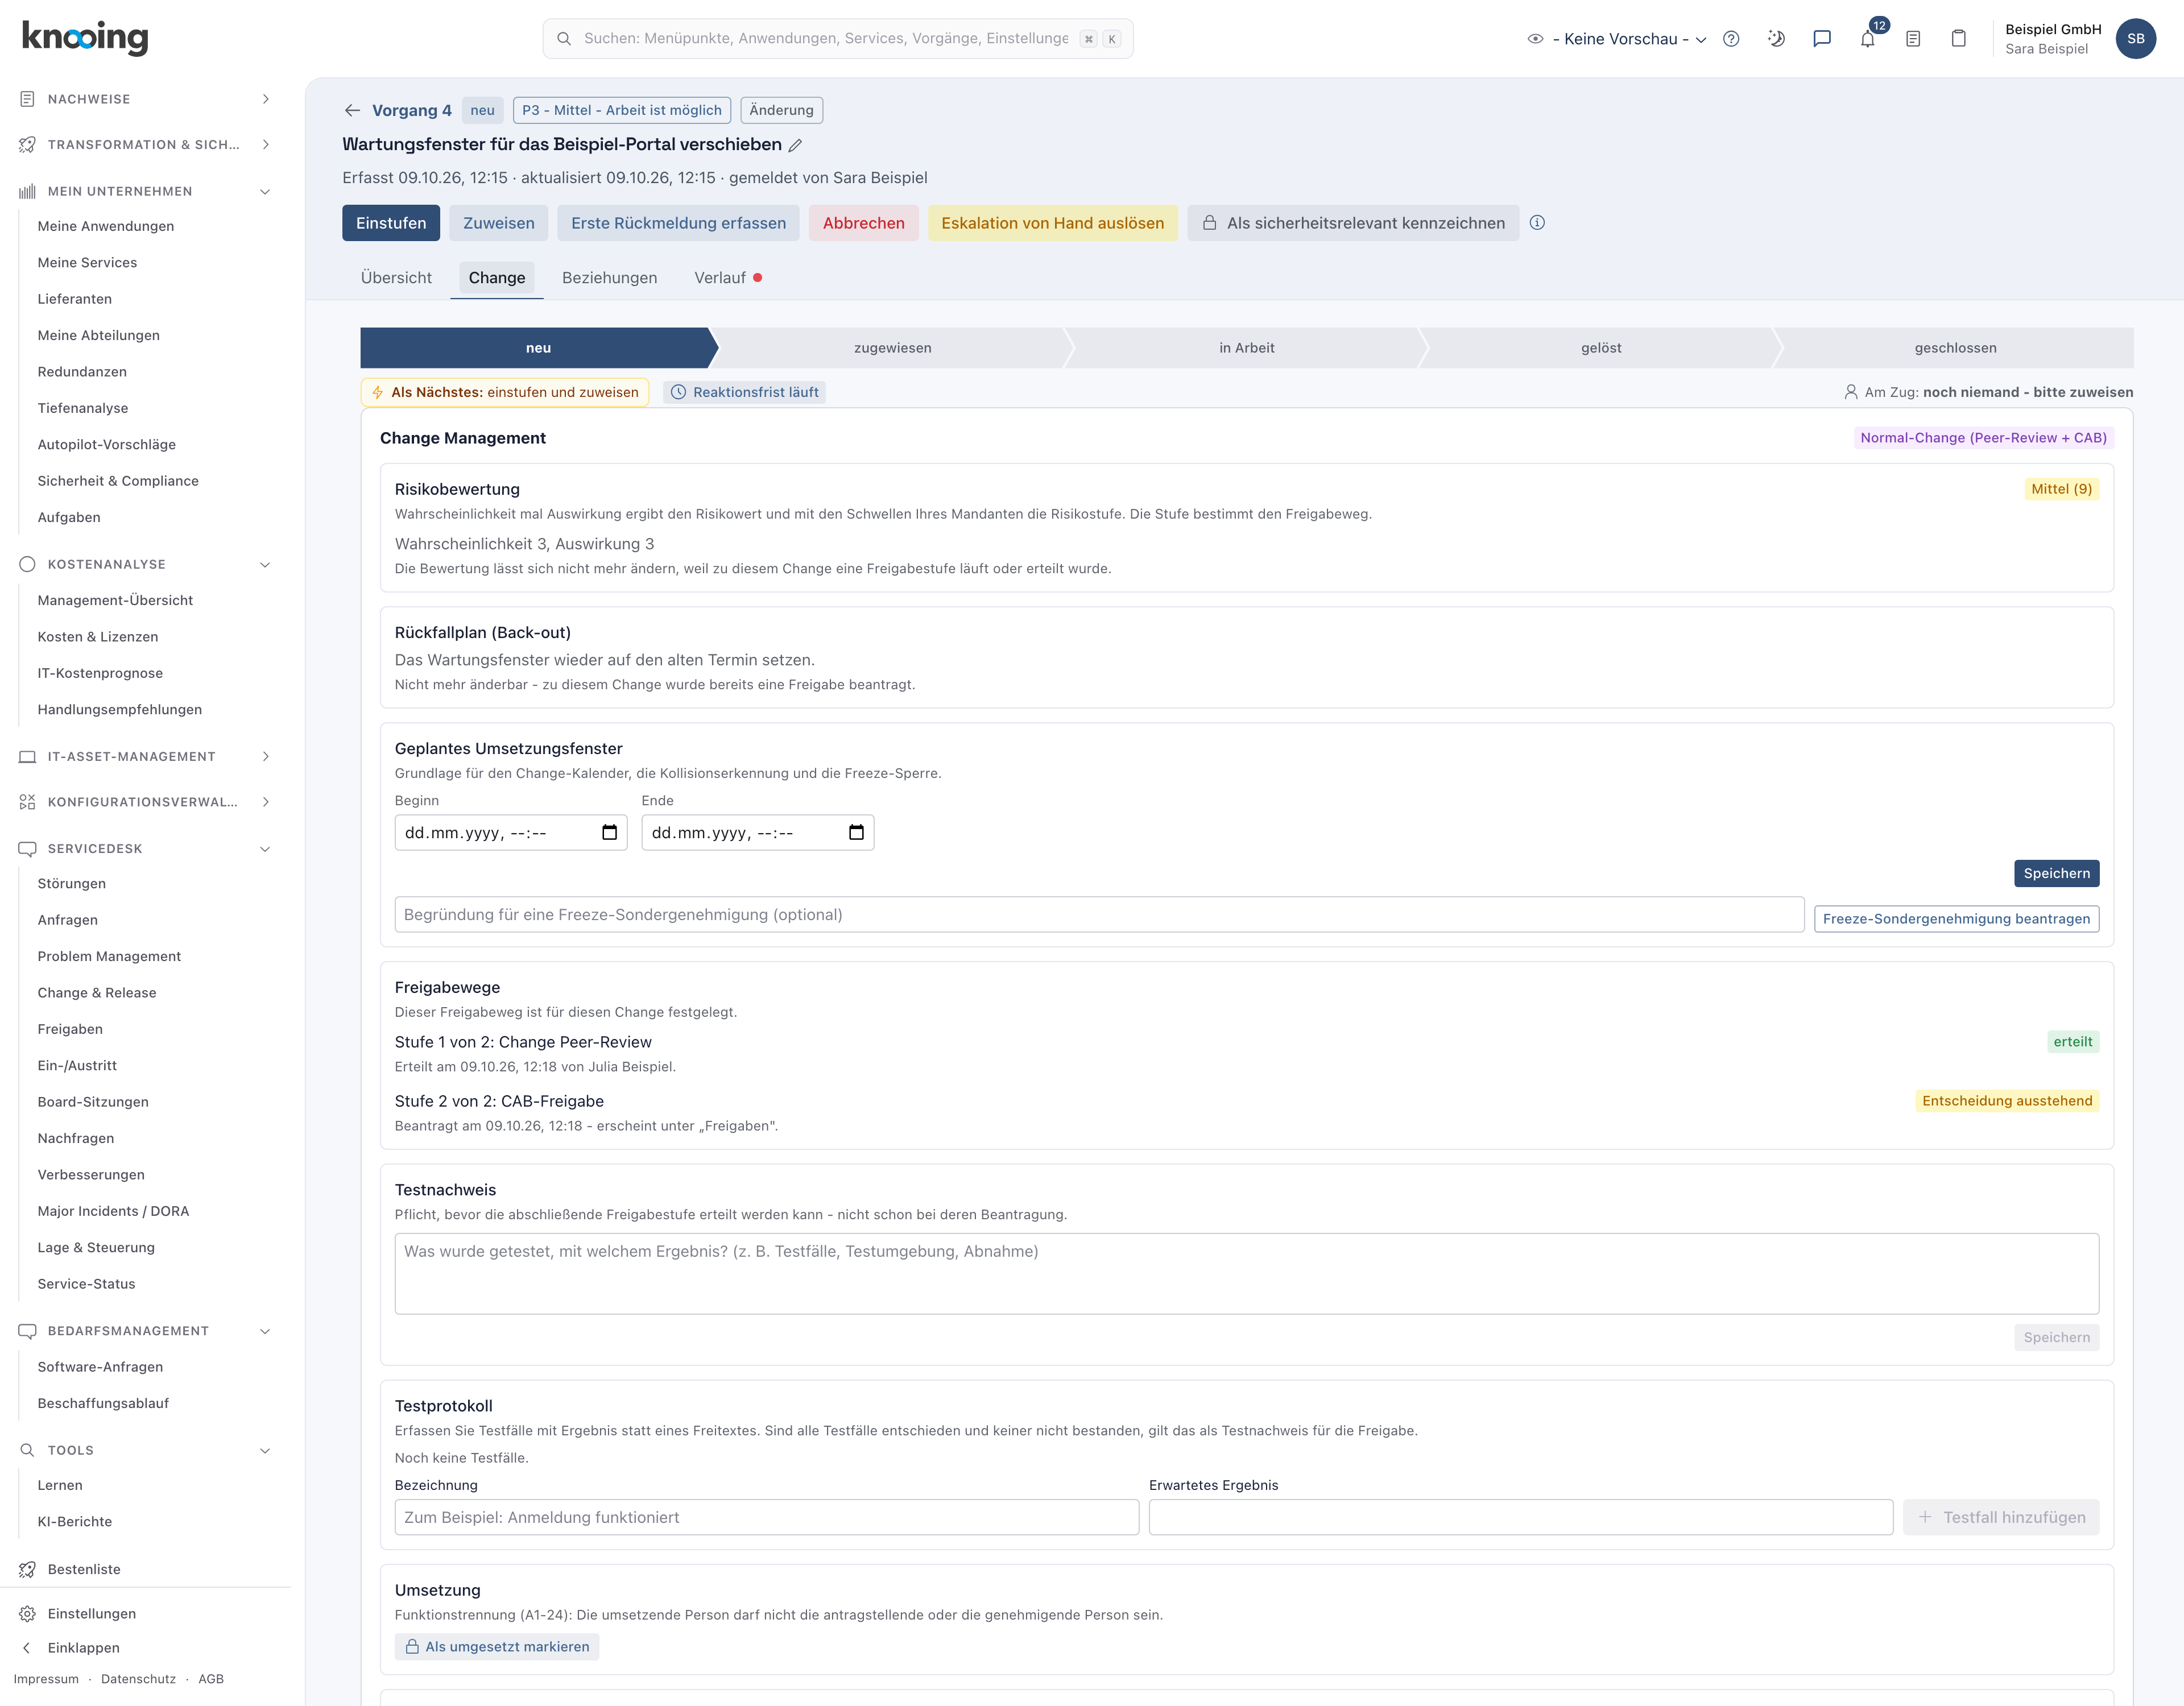Click the P3 - Mittel priority badge
The image size is (2184, 1706).
(621, 110)
